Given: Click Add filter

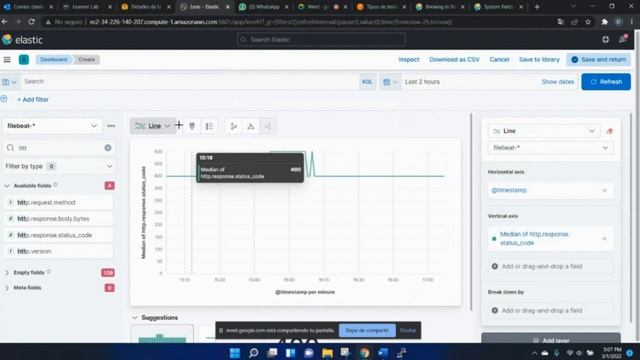Looking at the screenshot, I should coord(33,100).
